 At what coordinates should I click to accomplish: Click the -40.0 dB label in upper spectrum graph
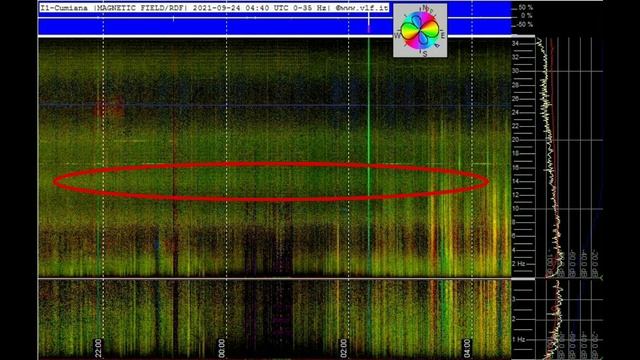click(x=584, y=262)
